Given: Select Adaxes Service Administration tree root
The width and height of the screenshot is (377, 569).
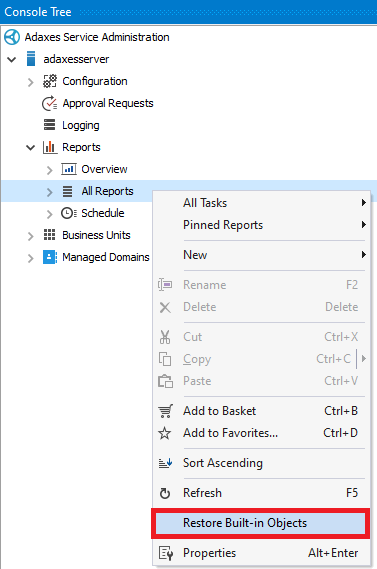Looking at the screenshot, I should 97,37.
